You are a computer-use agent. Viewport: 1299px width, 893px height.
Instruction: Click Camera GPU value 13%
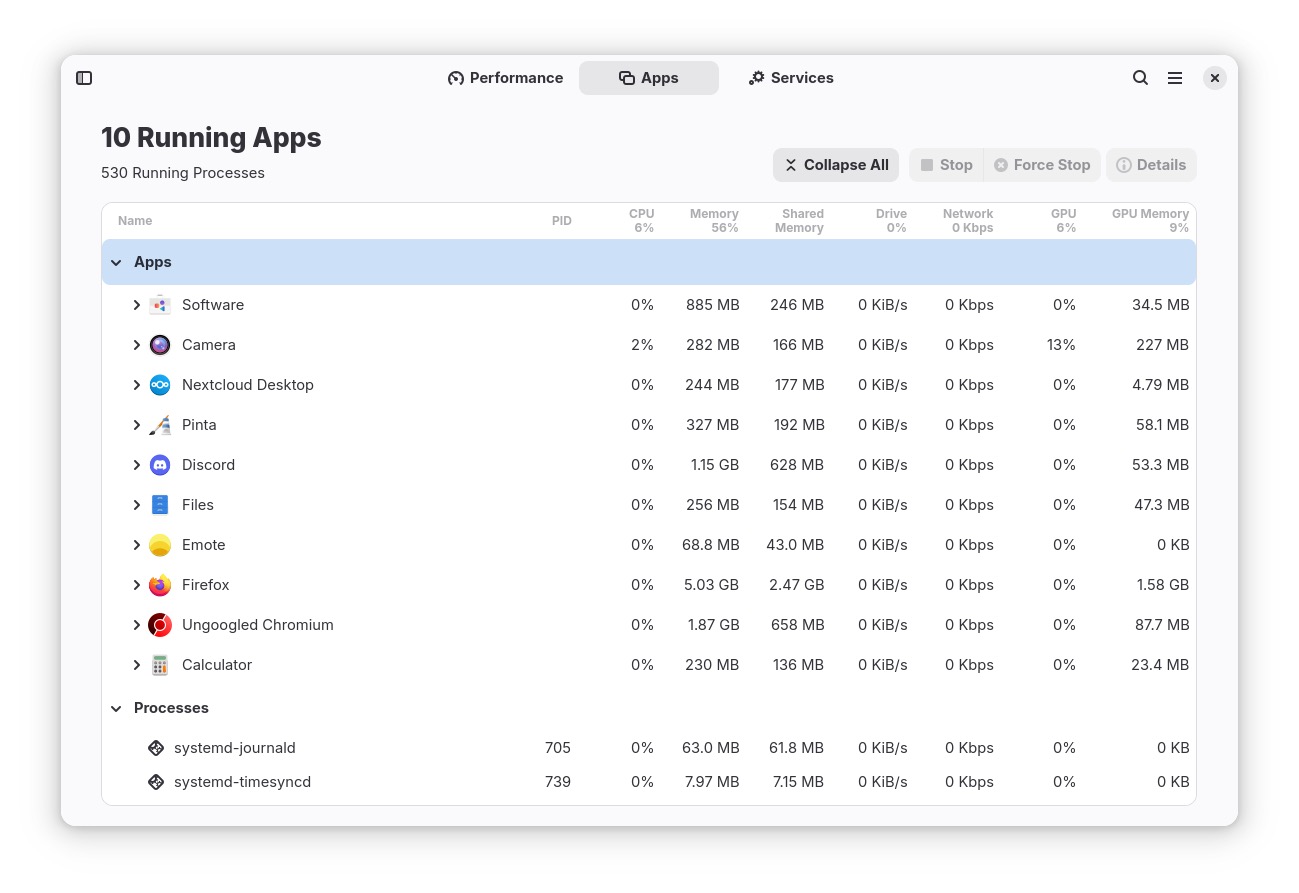1061,345
